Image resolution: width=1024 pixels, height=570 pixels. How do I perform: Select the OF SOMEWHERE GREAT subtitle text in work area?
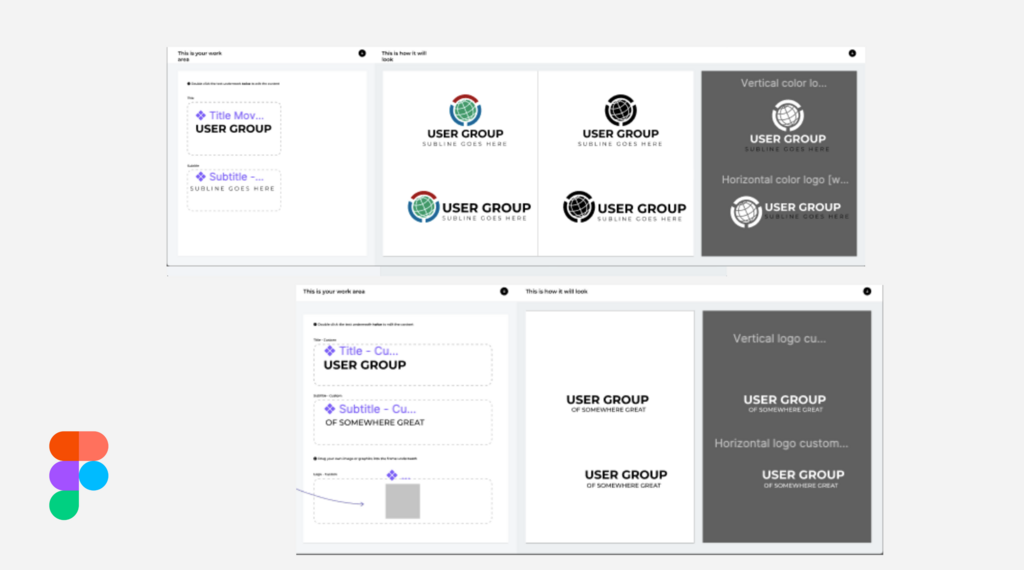375,422
